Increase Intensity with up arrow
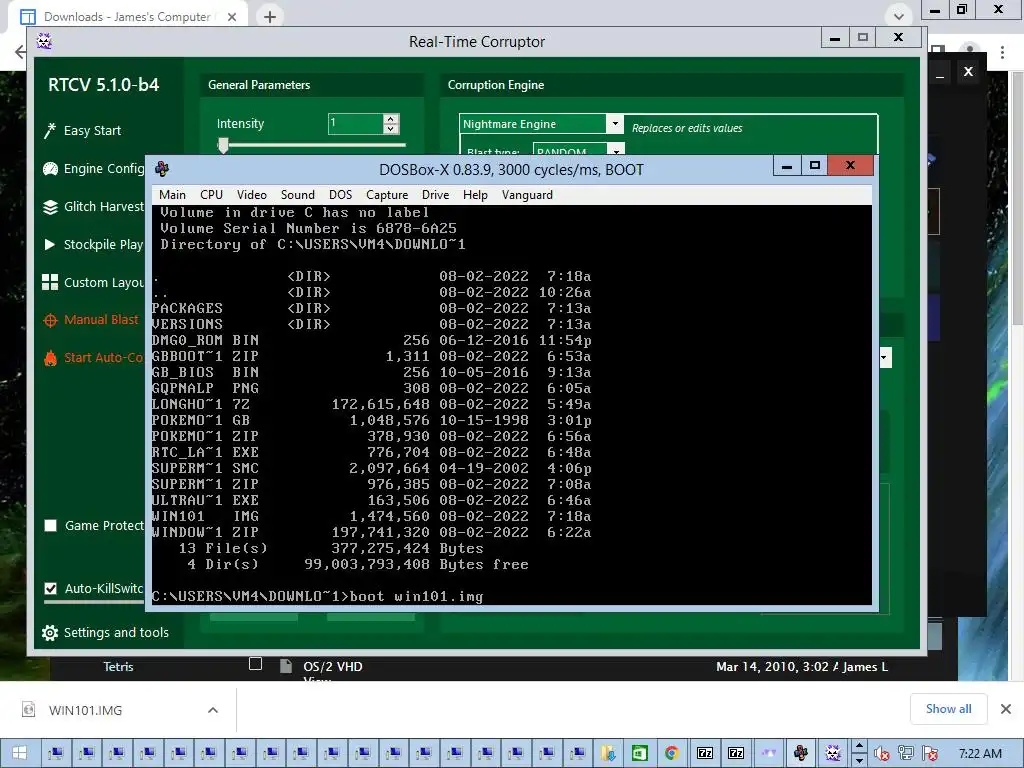This screenshot has height=768, width=1024. tap(391, 119)
